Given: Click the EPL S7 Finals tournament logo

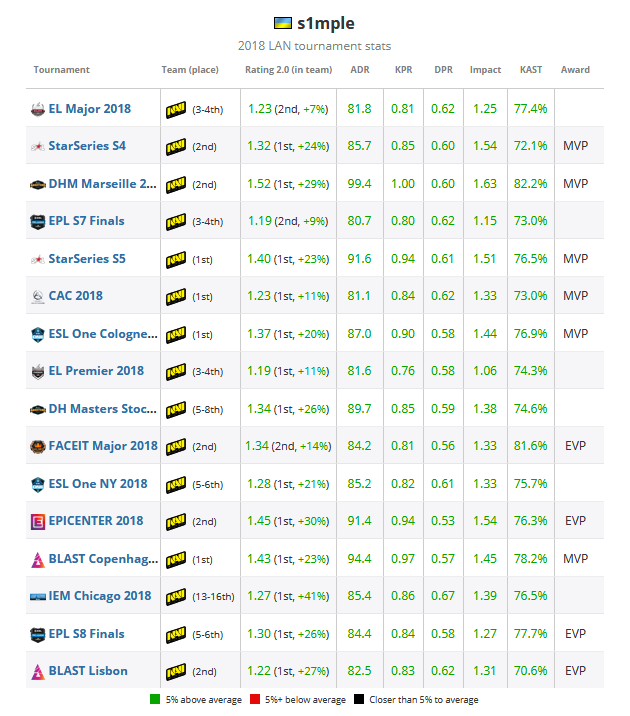Looking at the screenshot, I should [38, 221].
